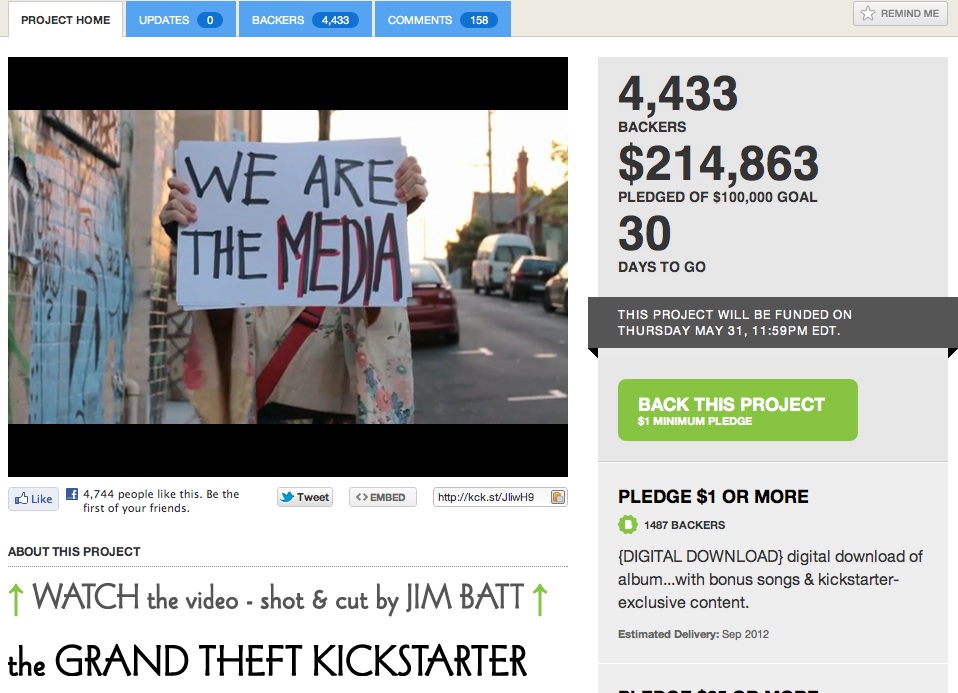Image resolution: width=958 pixels, height=693 pixels.
Task: Click the Facebook thumbs-up Like icon
Action: tap(22, 499)
